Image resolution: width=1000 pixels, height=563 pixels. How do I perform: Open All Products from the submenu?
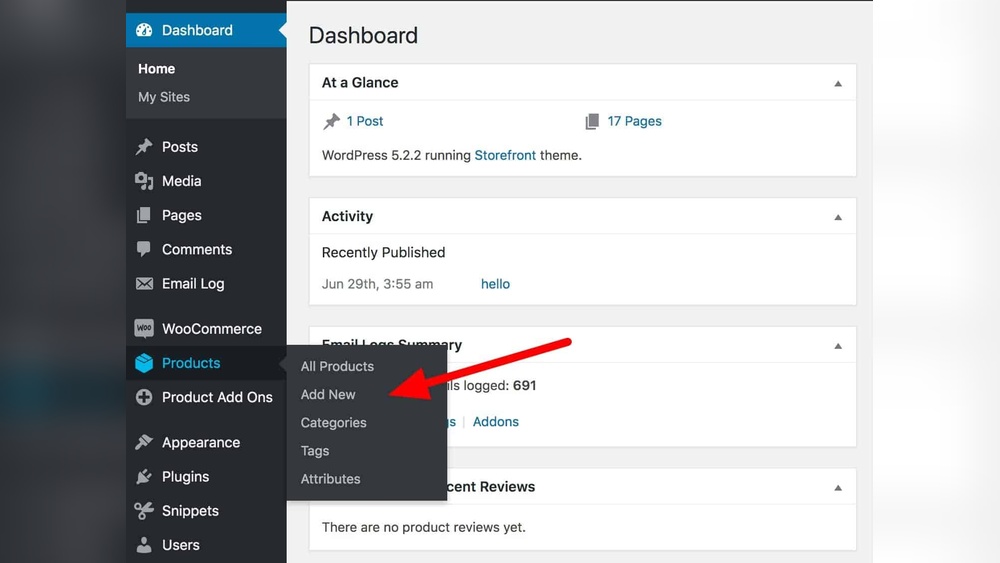pos(337,366)
